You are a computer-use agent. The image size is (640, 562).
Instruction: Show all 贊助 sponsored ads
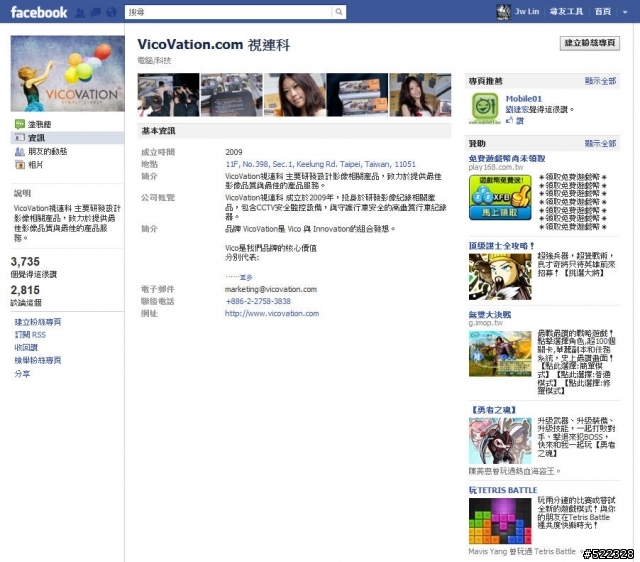[600, 143]
